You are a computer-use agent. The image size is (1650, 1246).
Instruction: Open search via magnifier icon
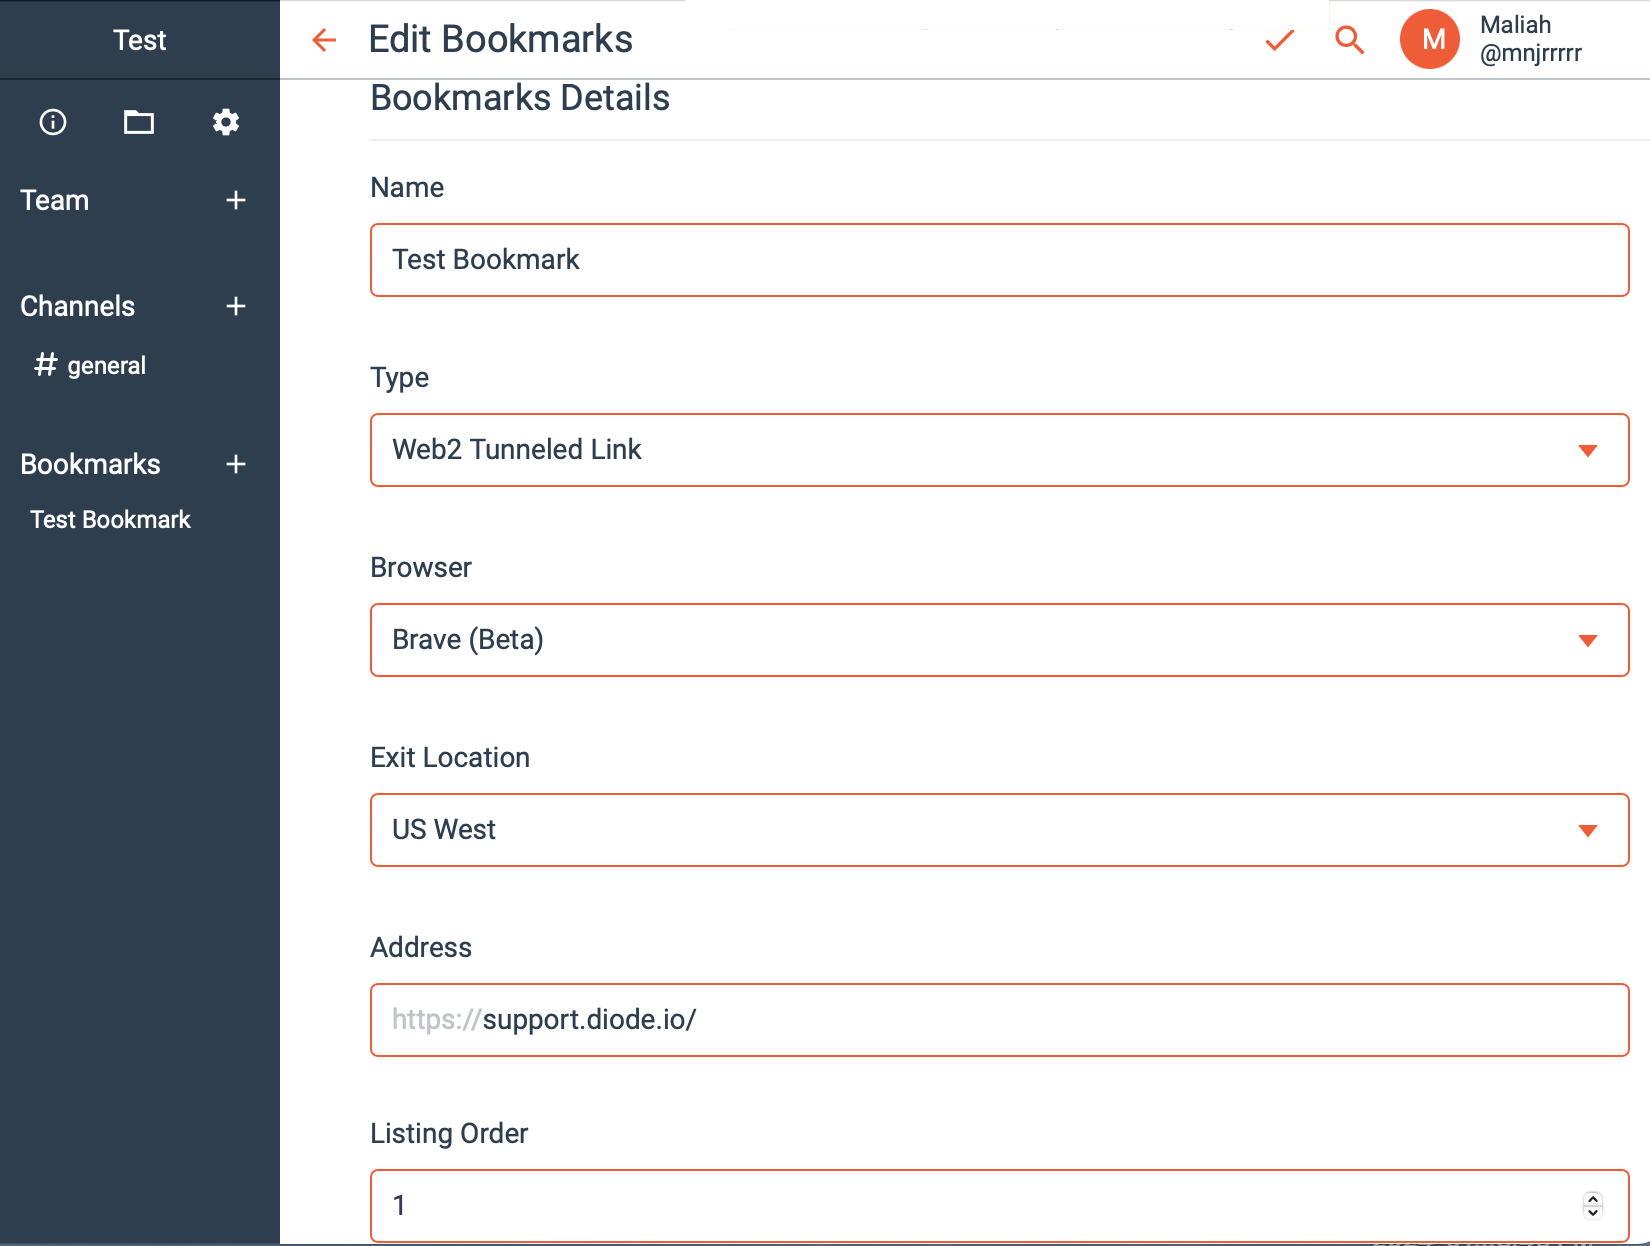click(x=1350, y=40)
